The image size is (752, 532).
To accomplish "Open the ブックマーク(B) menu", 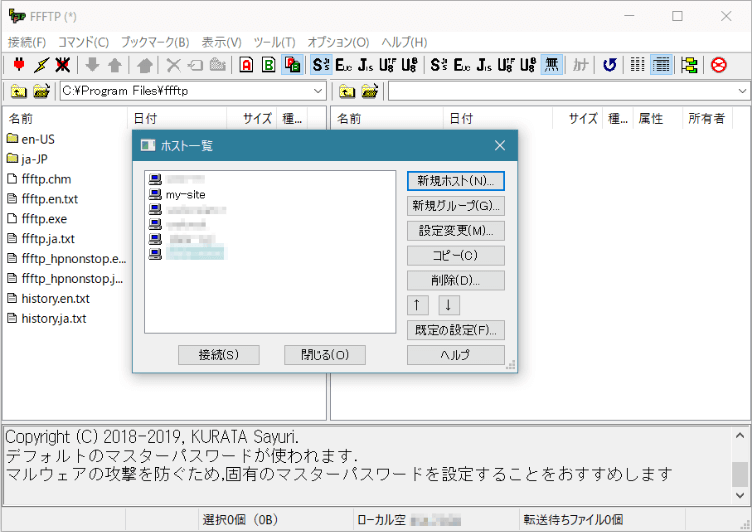I will click(155, 42).
